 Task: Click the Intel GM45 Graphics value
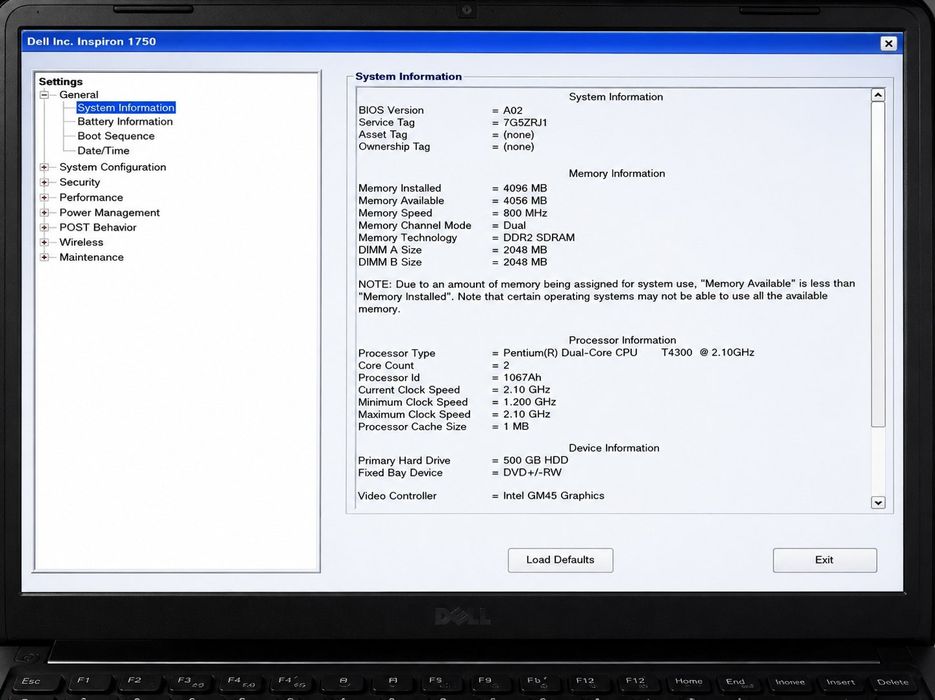553,495
